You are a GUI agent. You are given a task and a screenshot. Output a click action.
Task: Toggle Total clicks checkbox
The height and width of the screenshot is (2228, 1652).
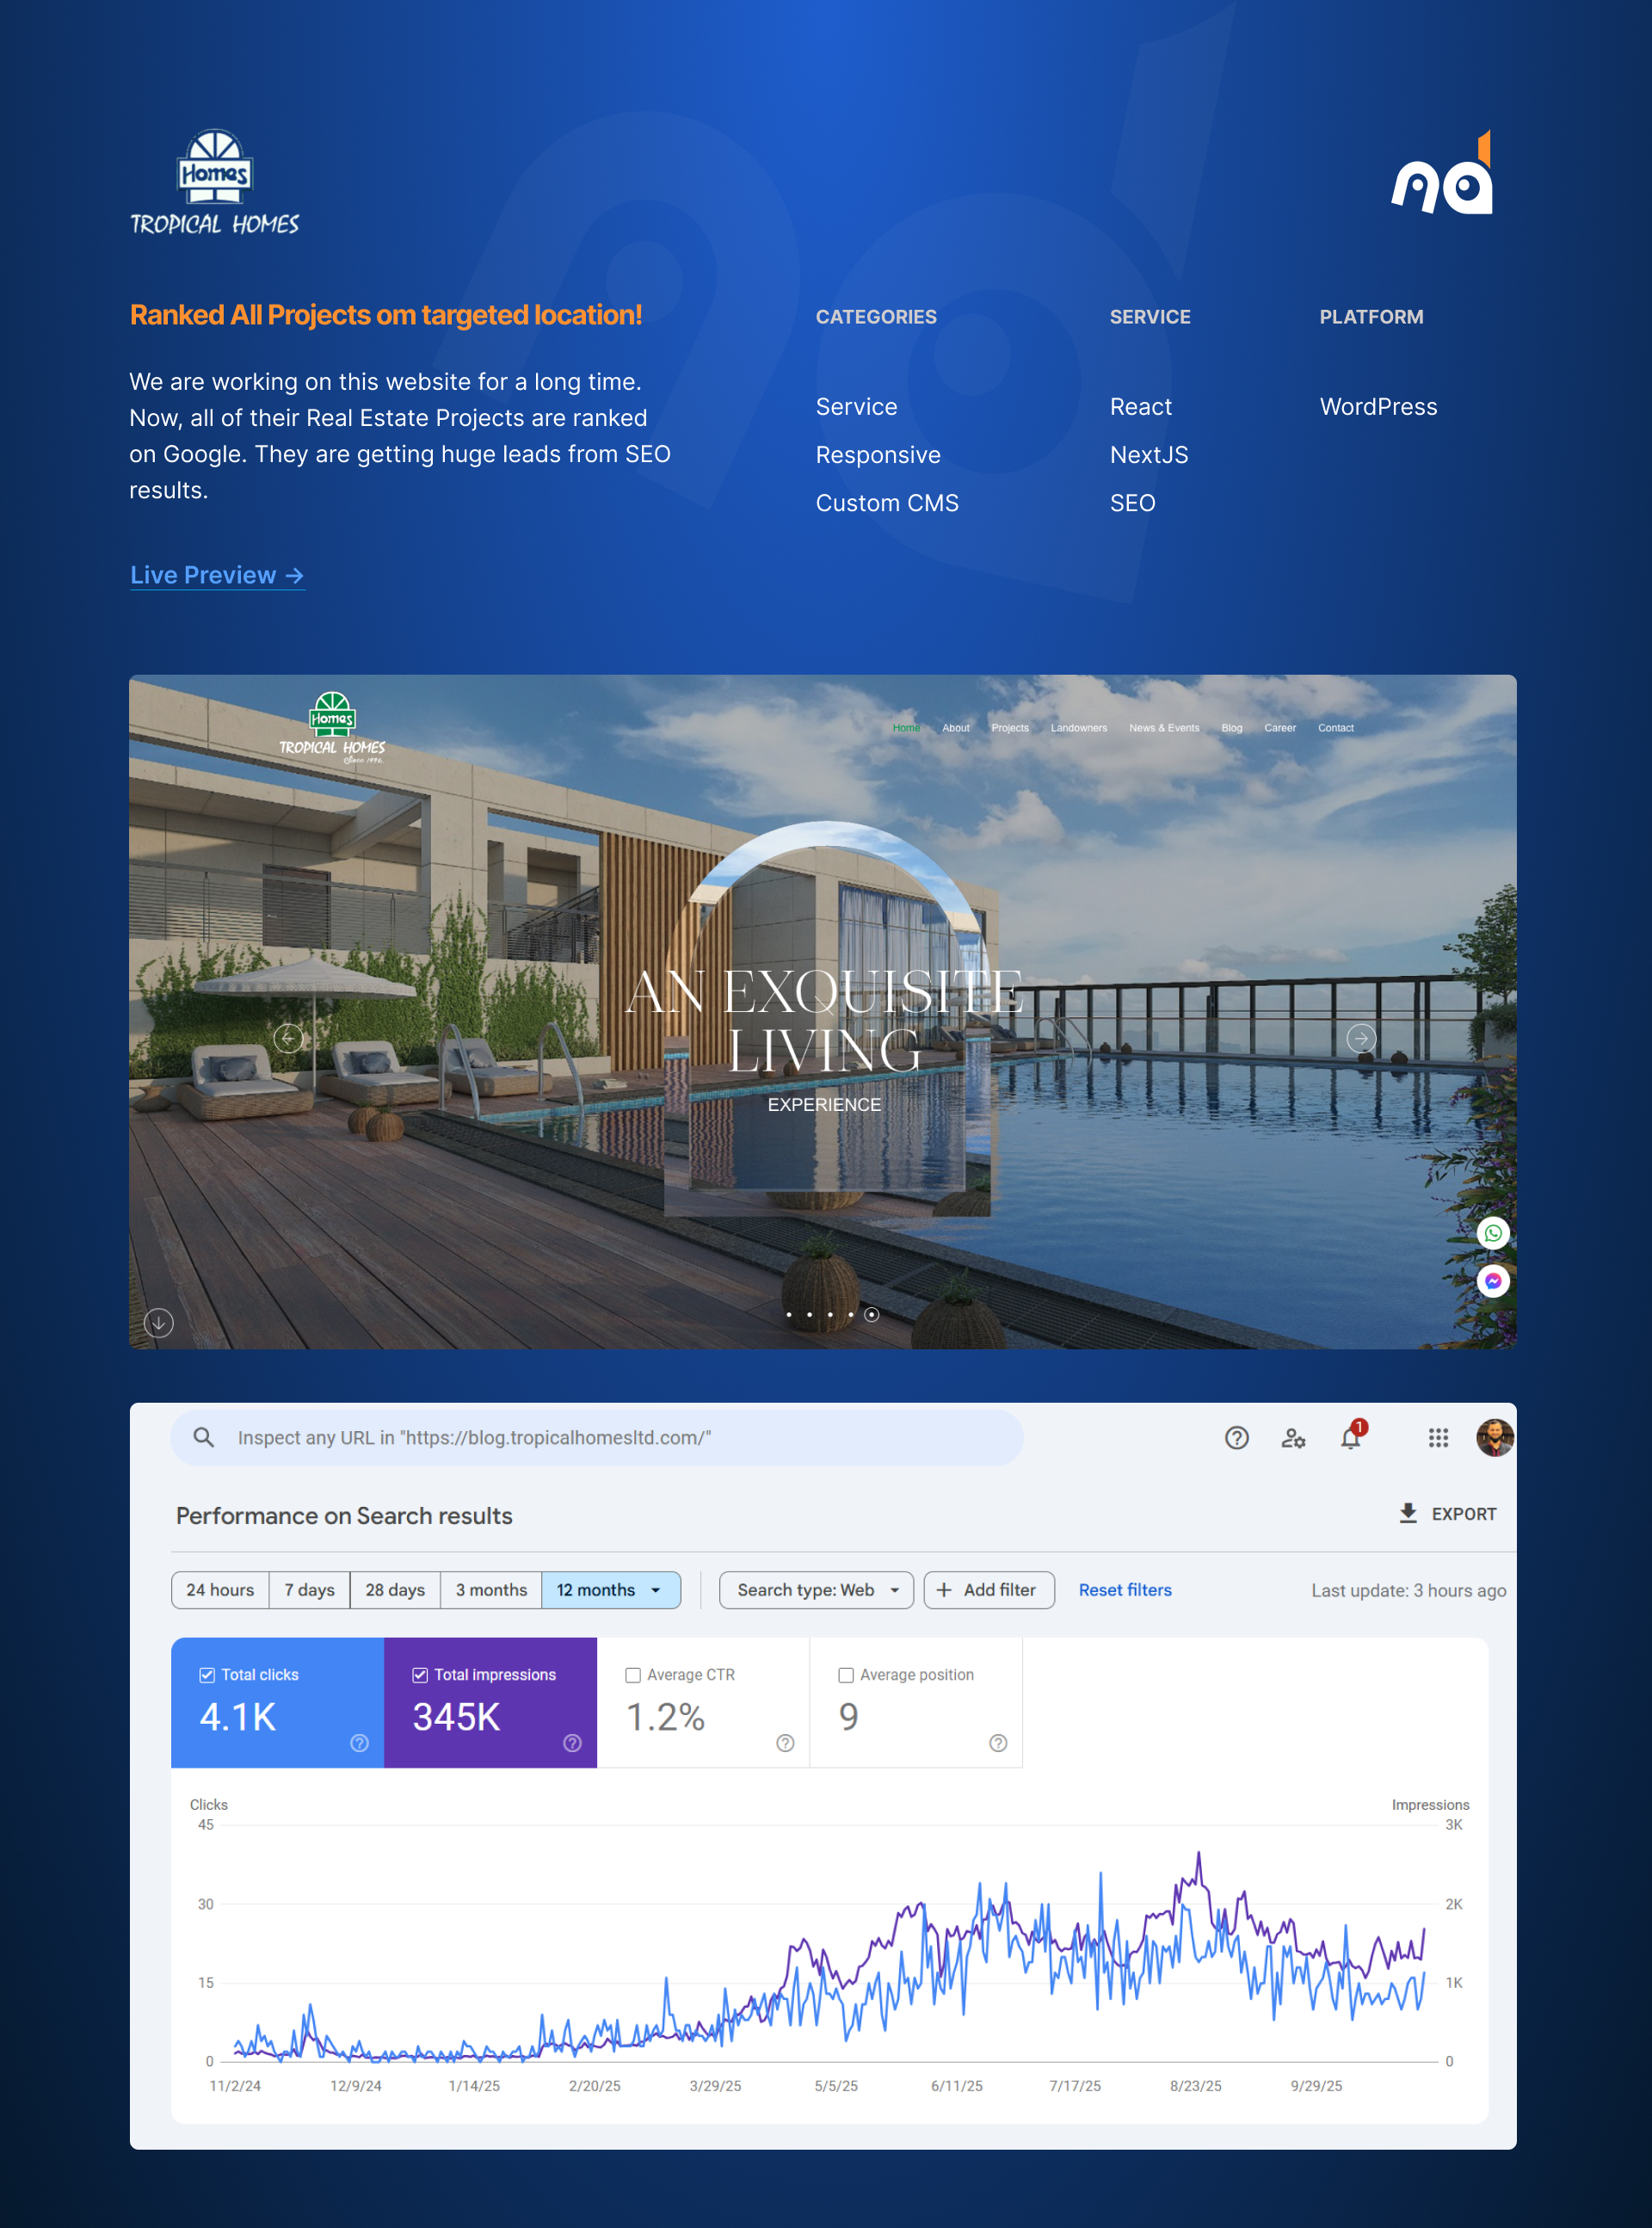click(207, 1675)
